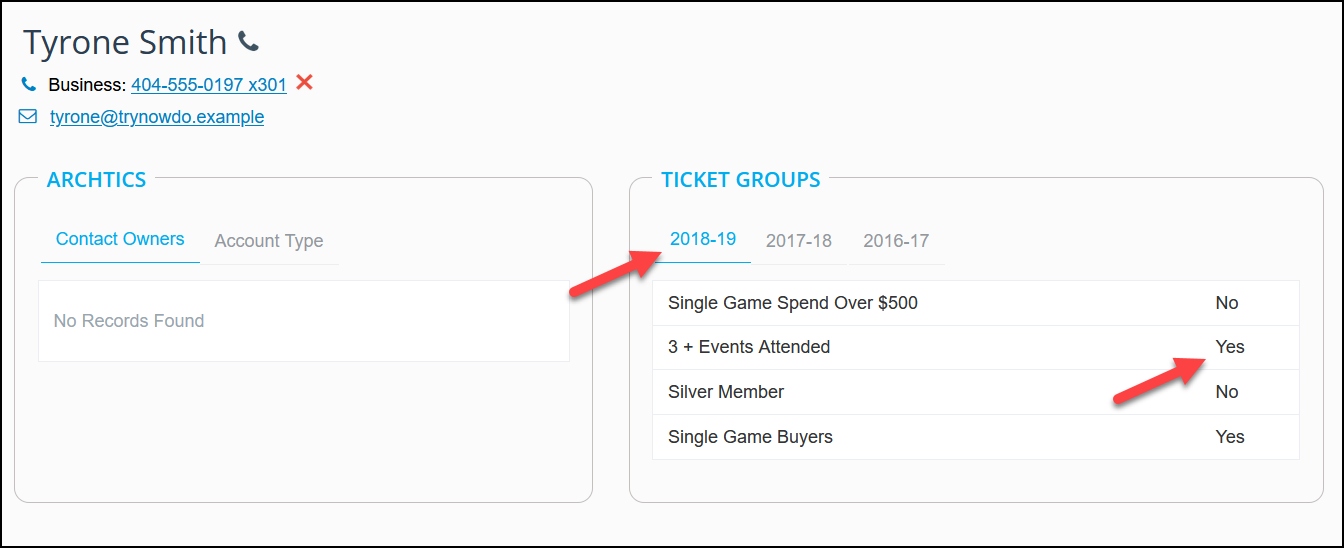Click the envelope email icon
This screenshot has width=1344, height=548.
click(x=28, y=117)
